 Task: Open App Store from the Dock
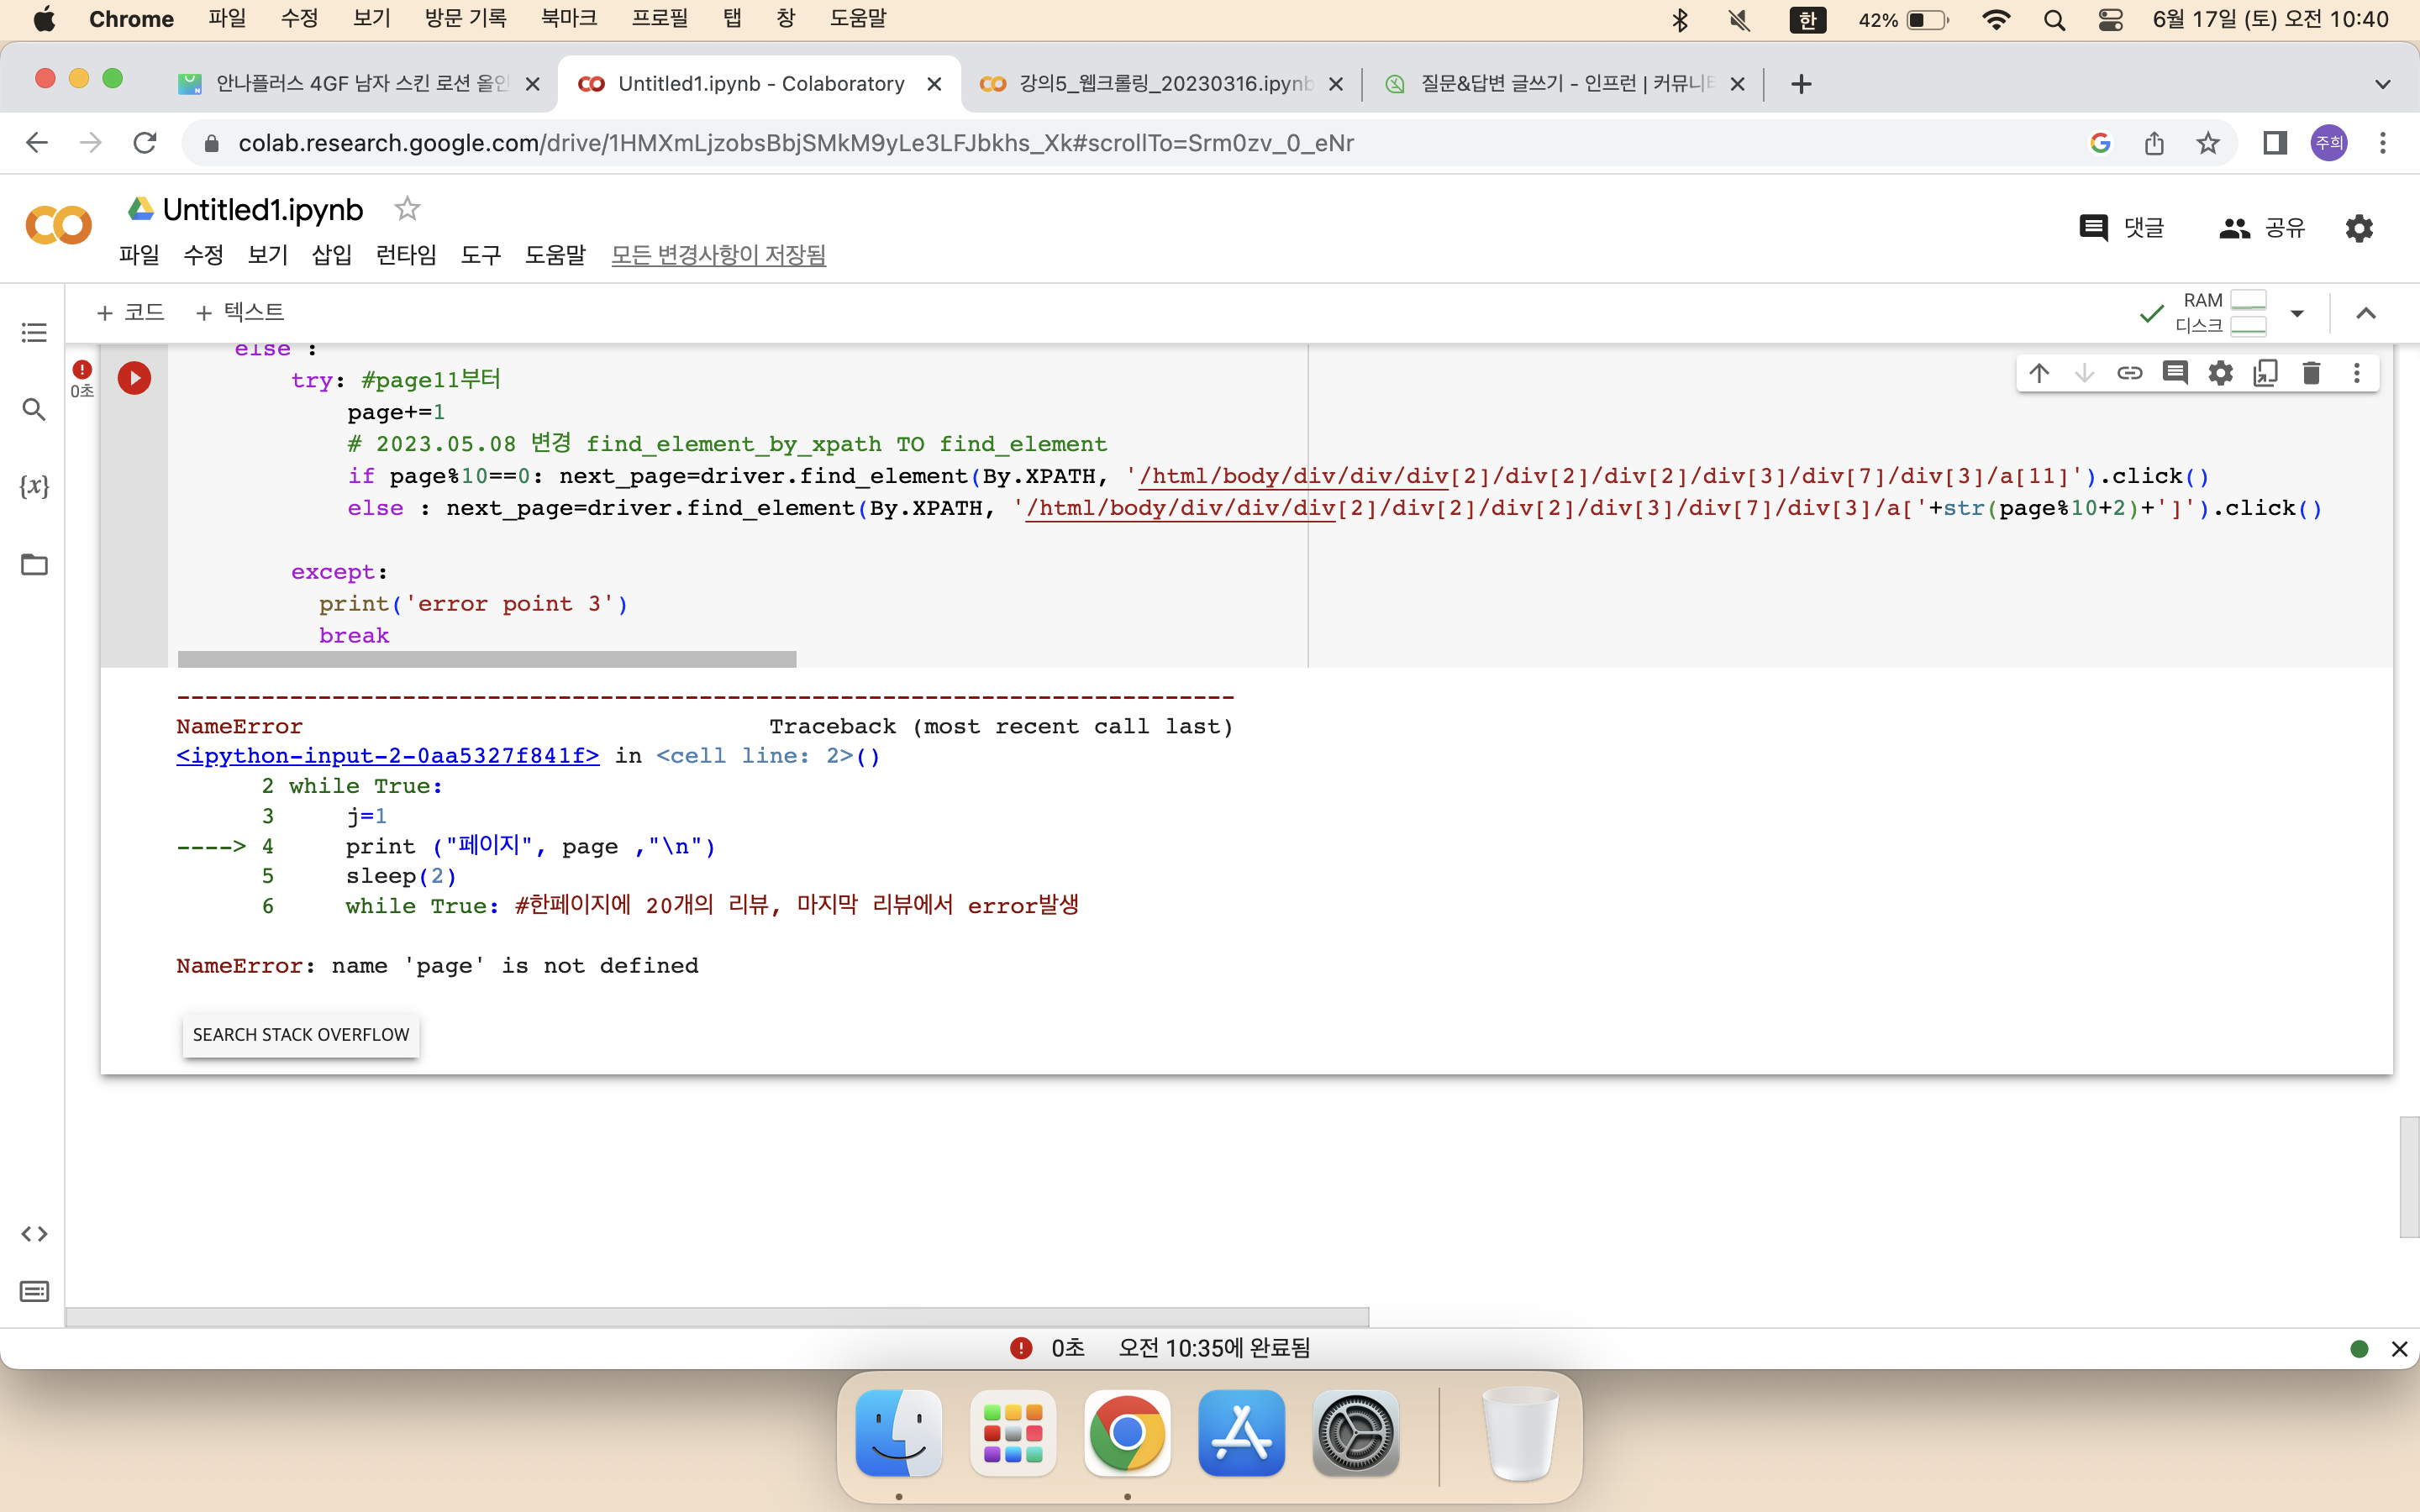1241,1433
